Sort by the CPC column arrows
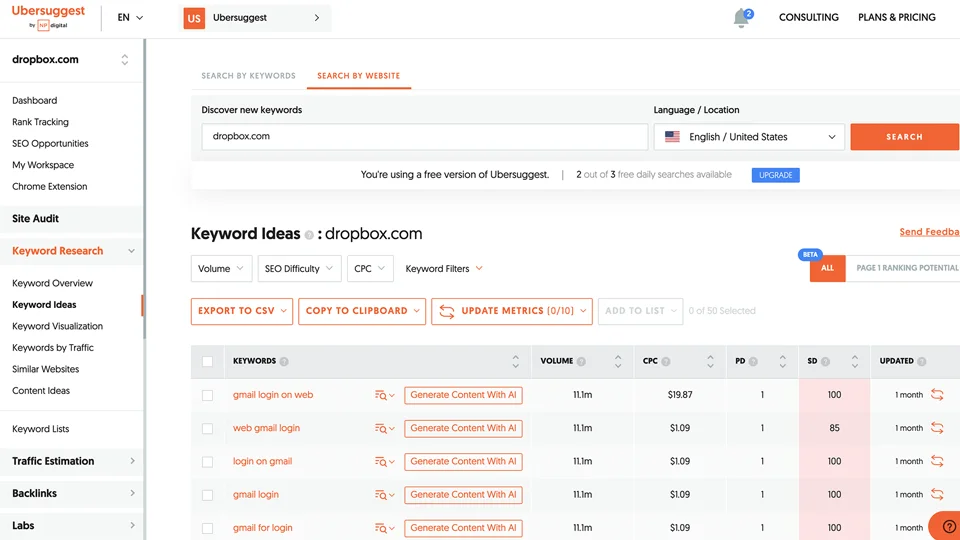 point(710,361)
